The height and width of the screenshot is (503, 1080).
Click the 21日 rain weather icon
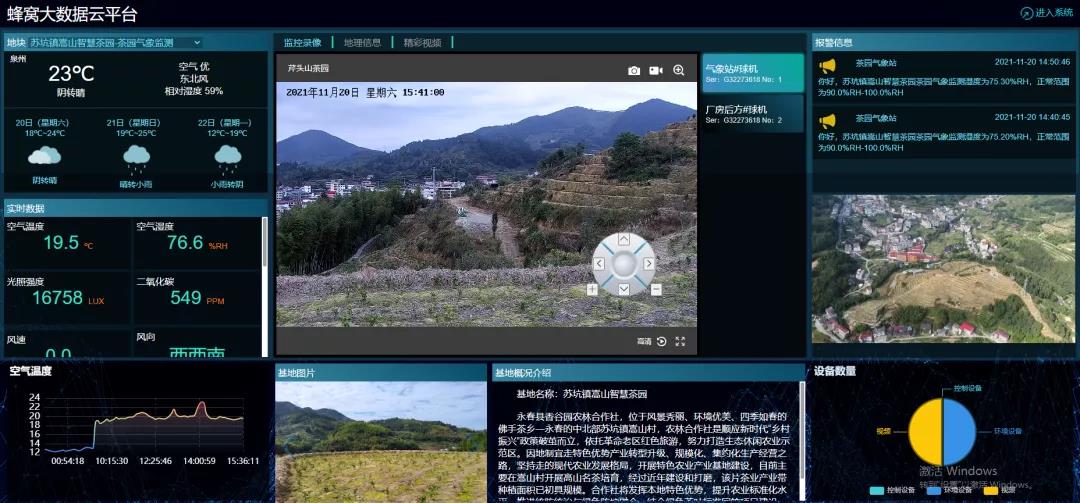(x=136, y=158)
